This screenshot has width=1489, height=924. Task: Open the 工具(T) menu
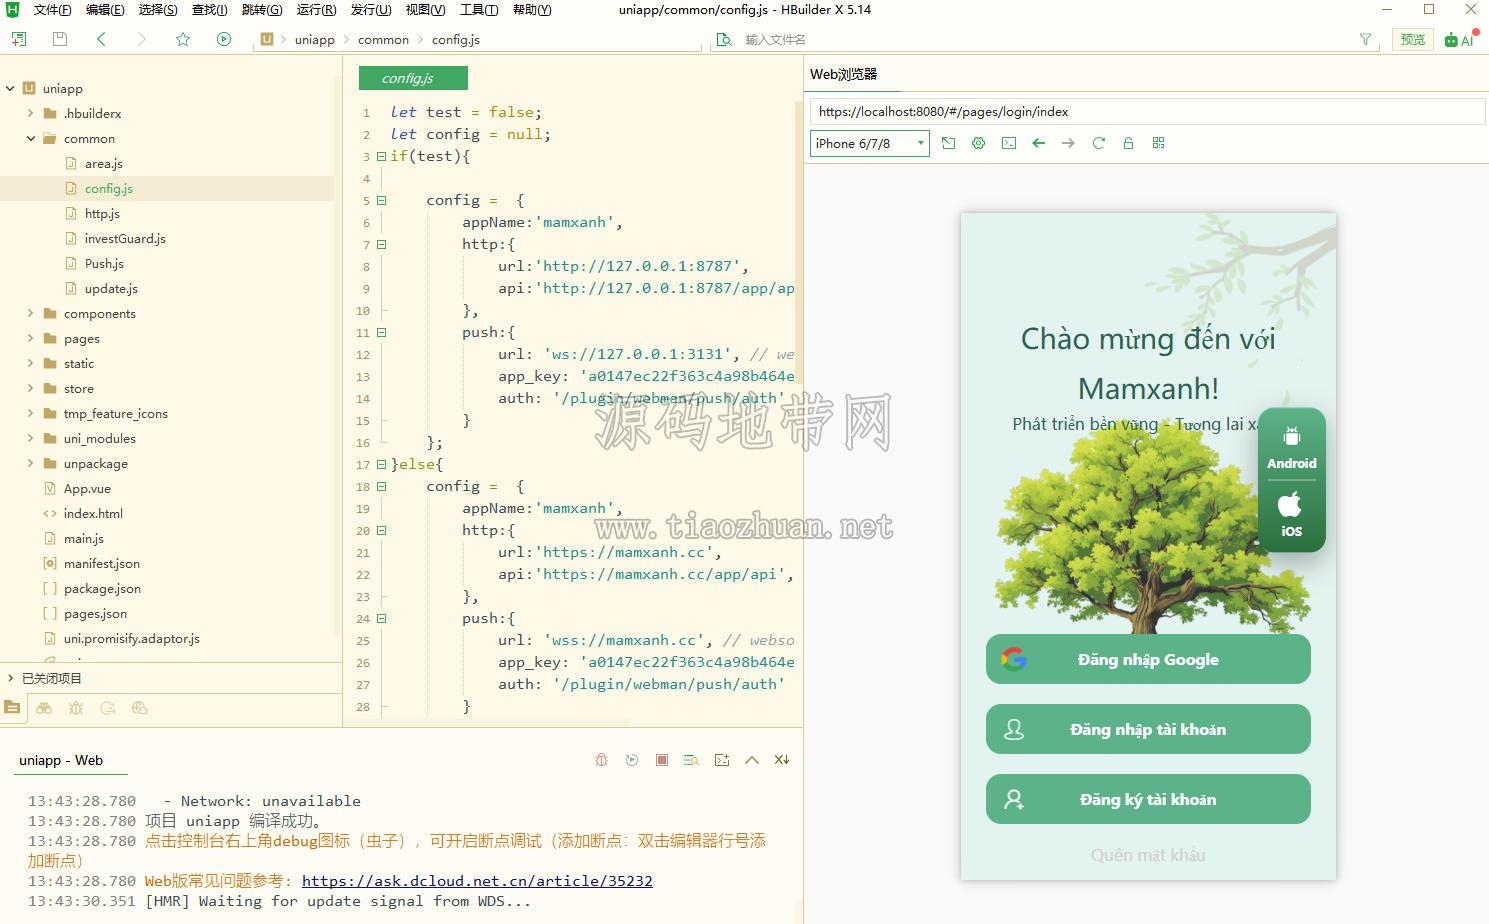(x=479, y=10)
